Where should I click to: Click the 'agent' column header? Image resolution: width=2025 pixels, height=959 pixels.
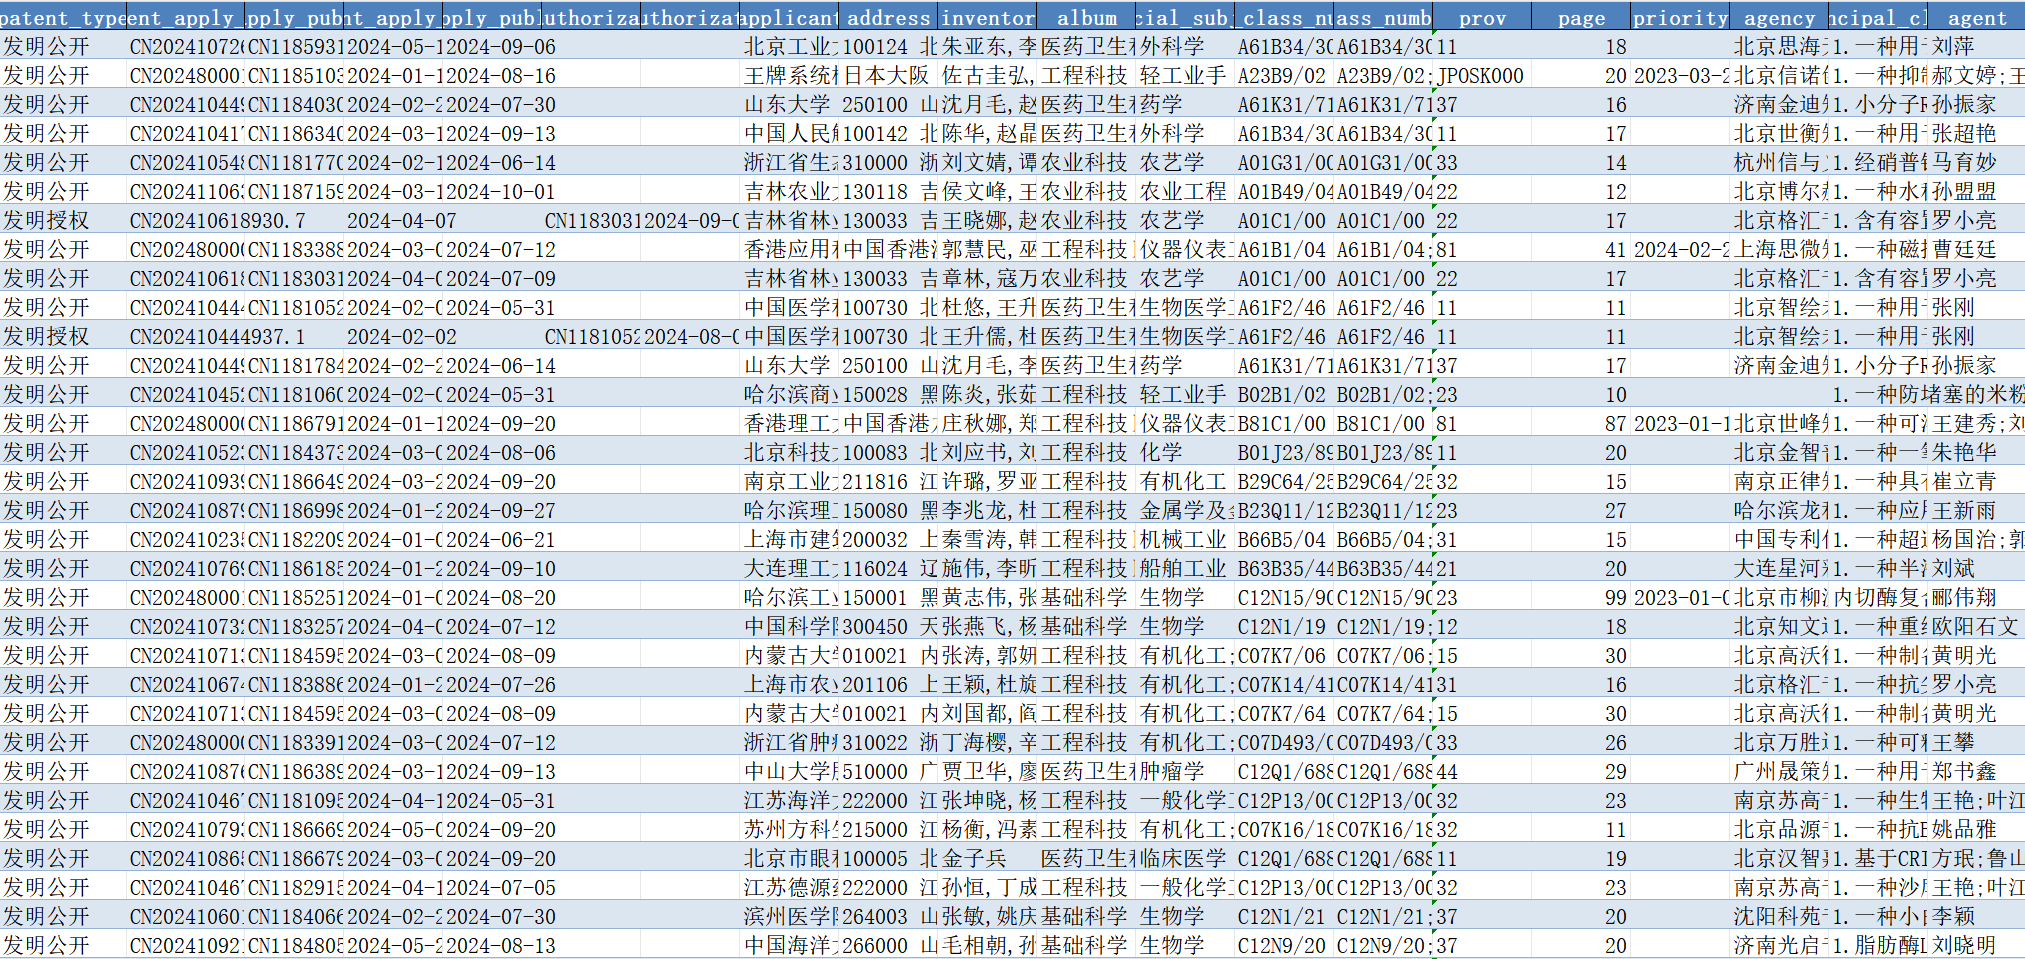click(x=1976, y=18)
